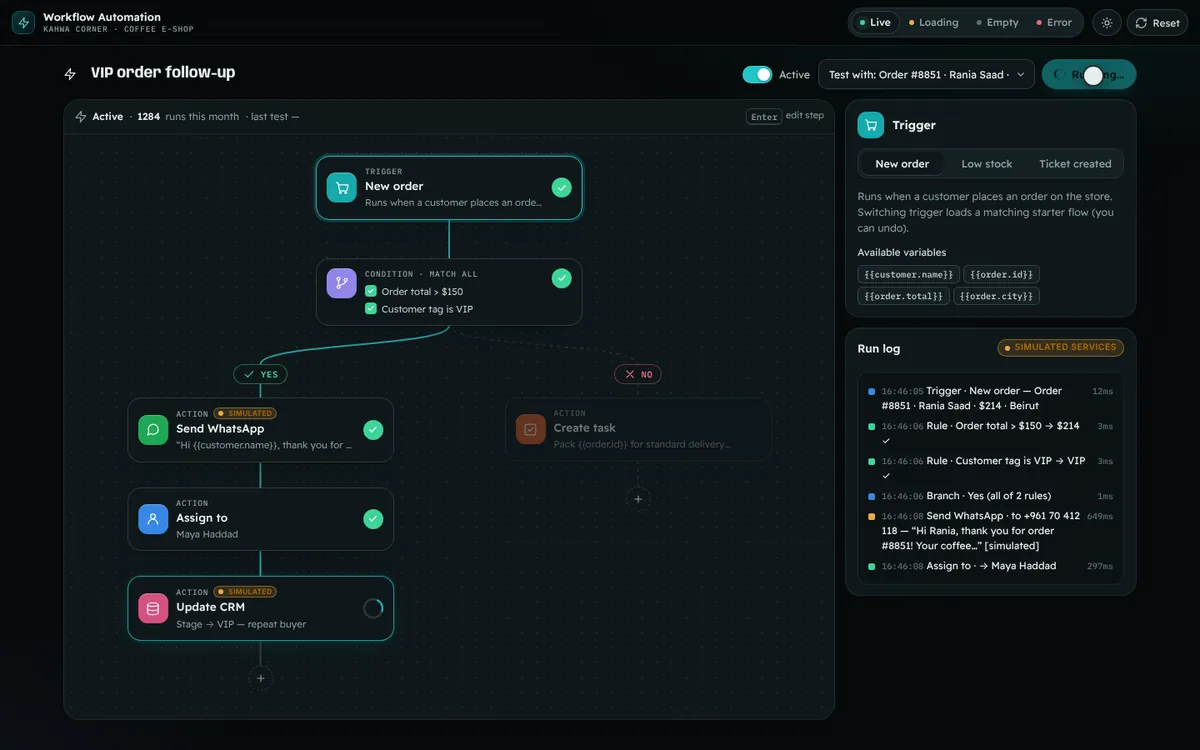The height and width of the screenshot is (750, 1200).
Task: Add a step below Update CRM
Action: 261,678
